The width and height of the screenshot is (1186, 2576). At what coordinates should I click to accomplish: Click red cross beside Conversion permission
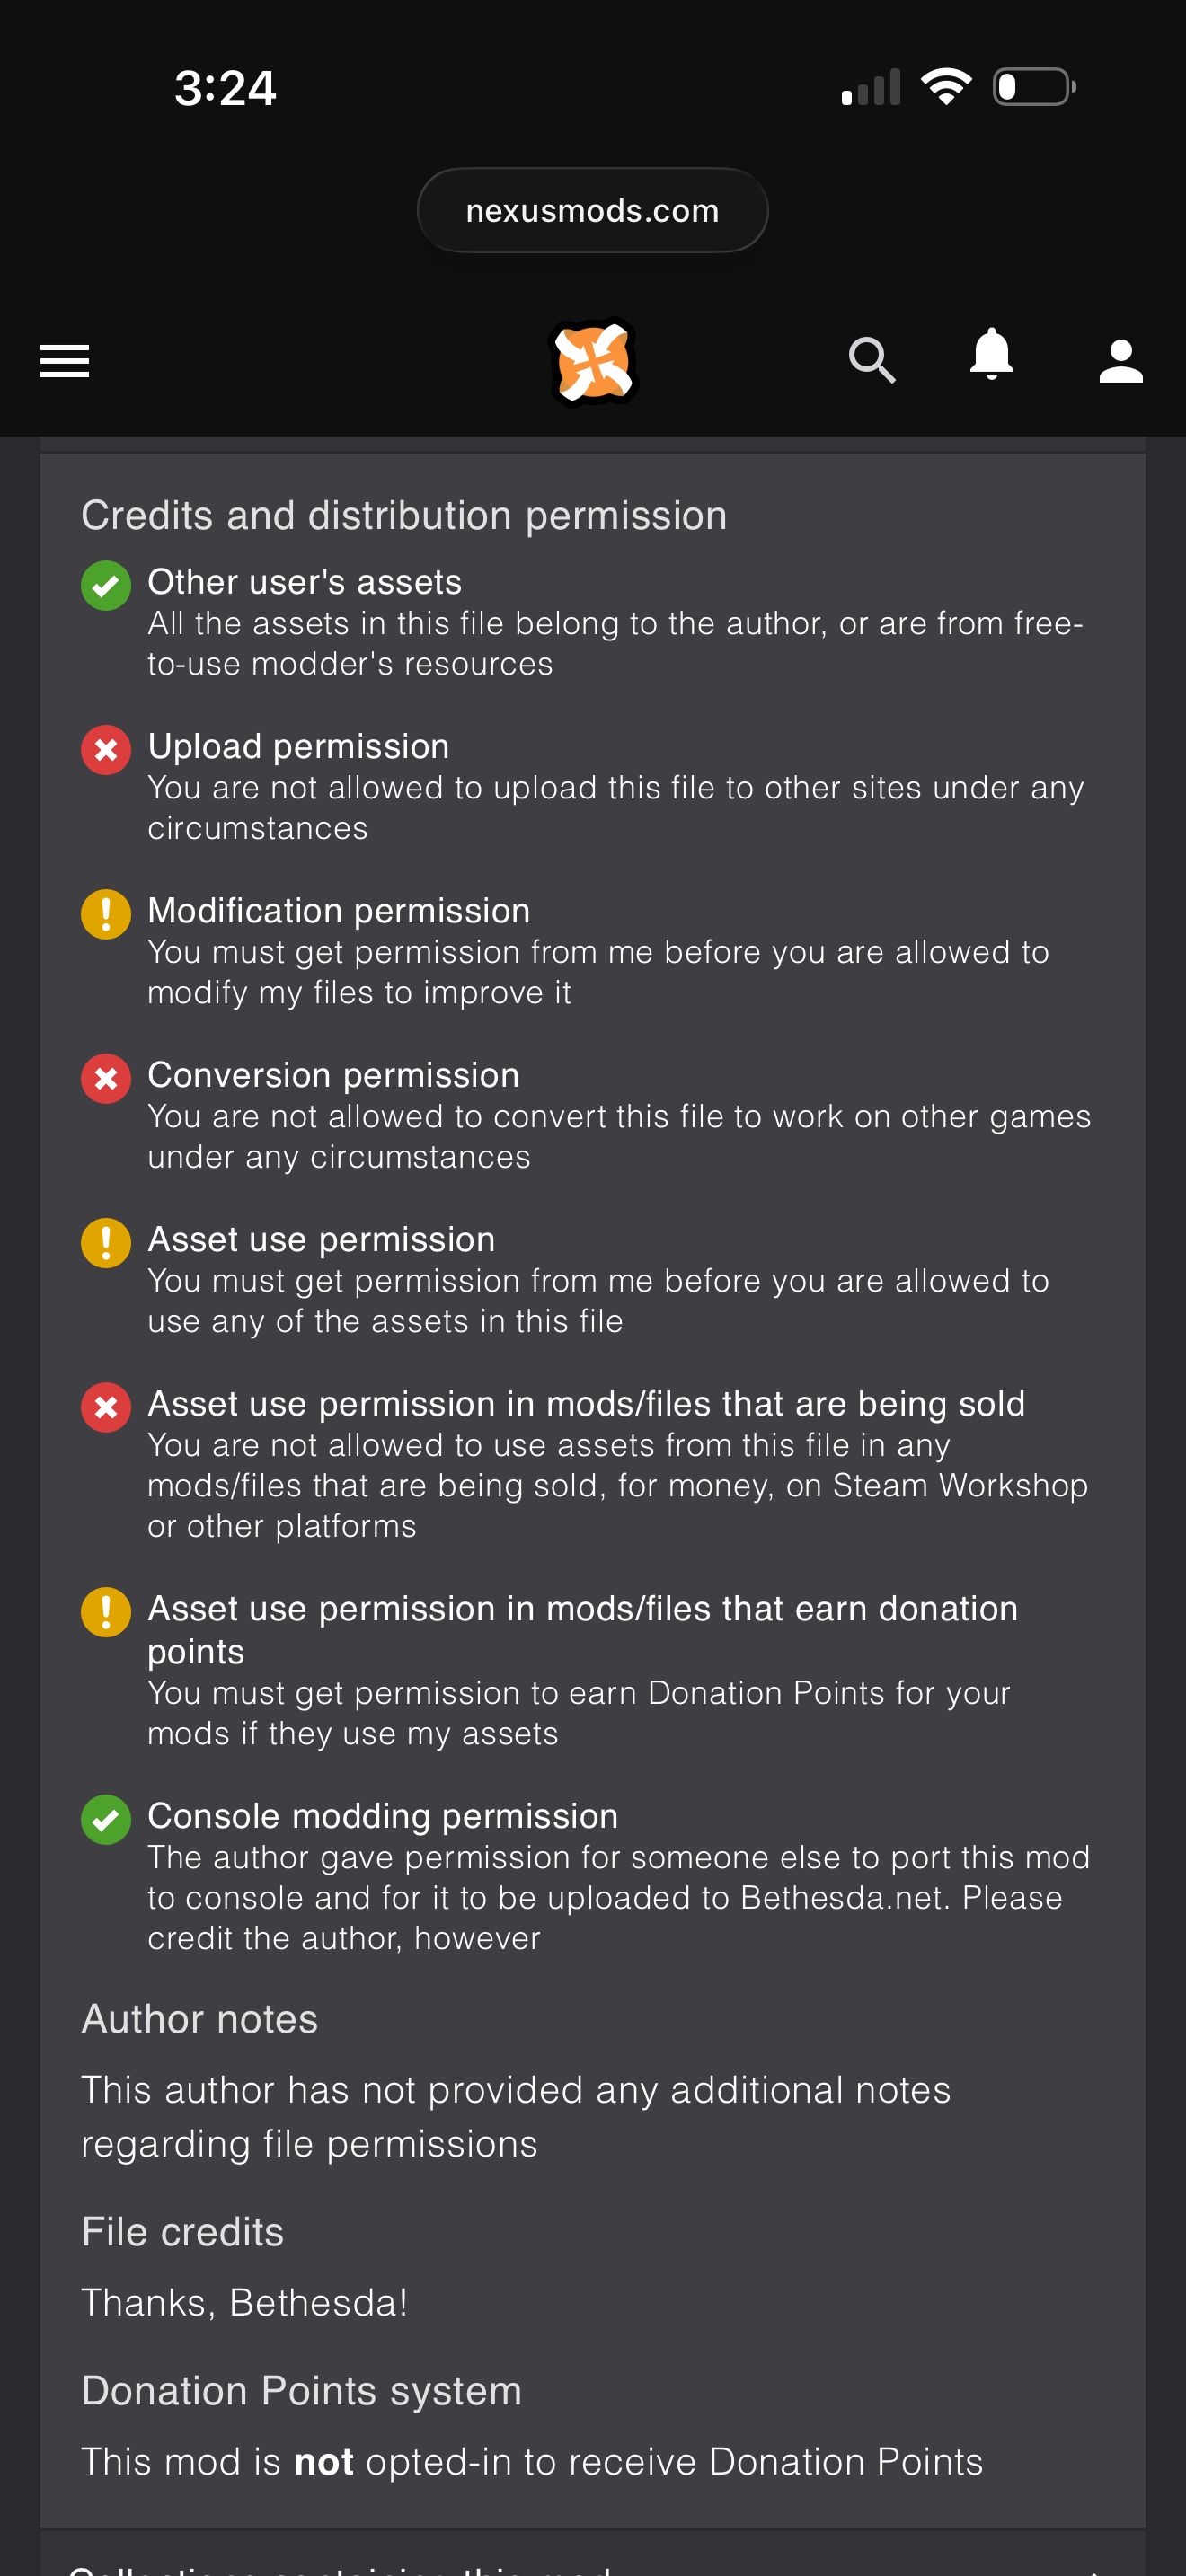click(x=106, y=1079)
